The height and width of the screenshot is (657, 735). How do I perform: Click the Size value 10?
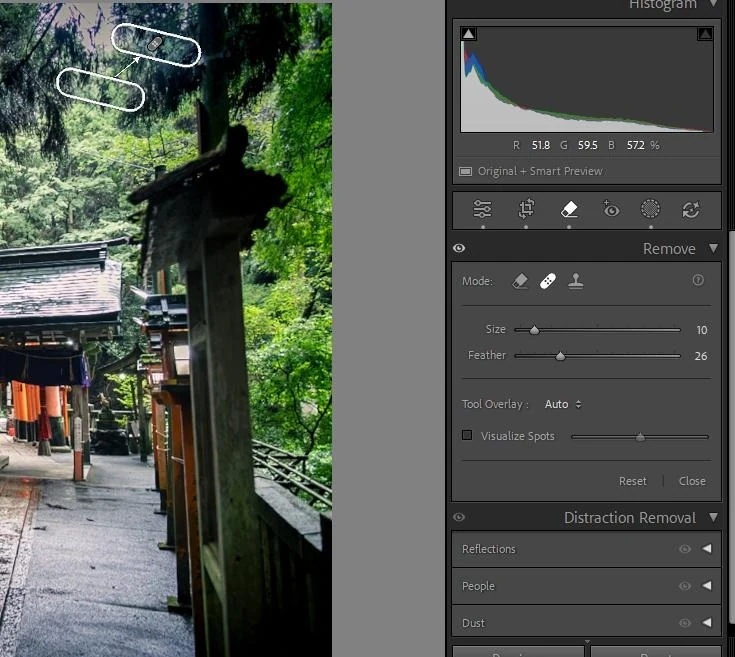(x=701, y=330)
